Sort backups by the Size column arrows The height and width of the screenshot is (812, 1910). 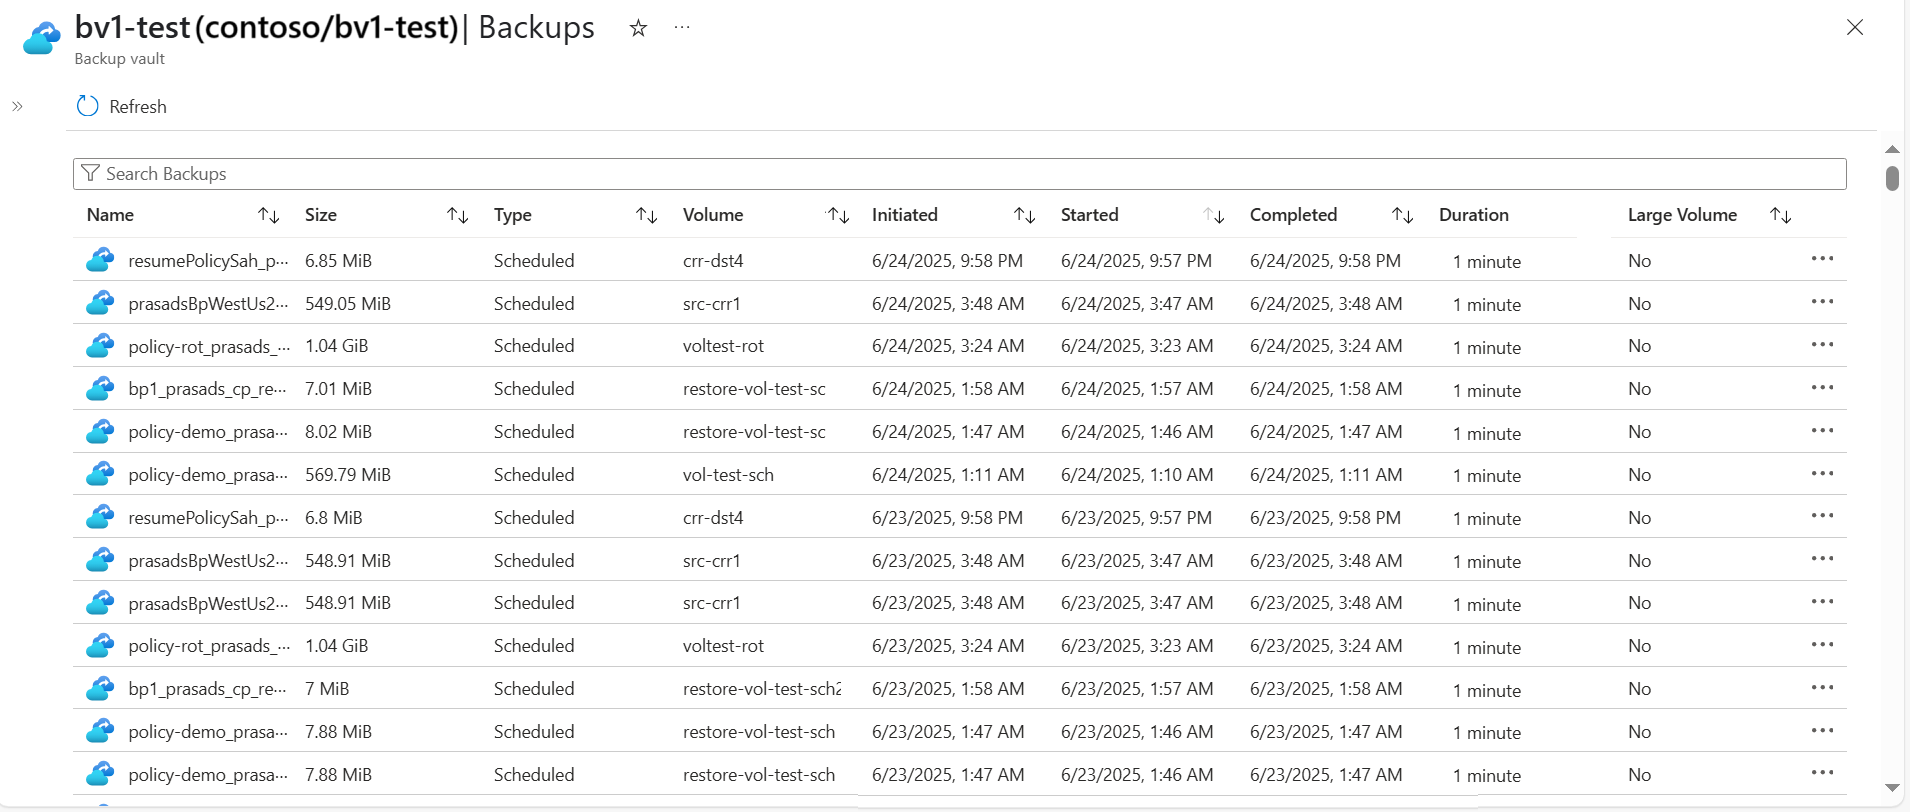click(457, 215)
